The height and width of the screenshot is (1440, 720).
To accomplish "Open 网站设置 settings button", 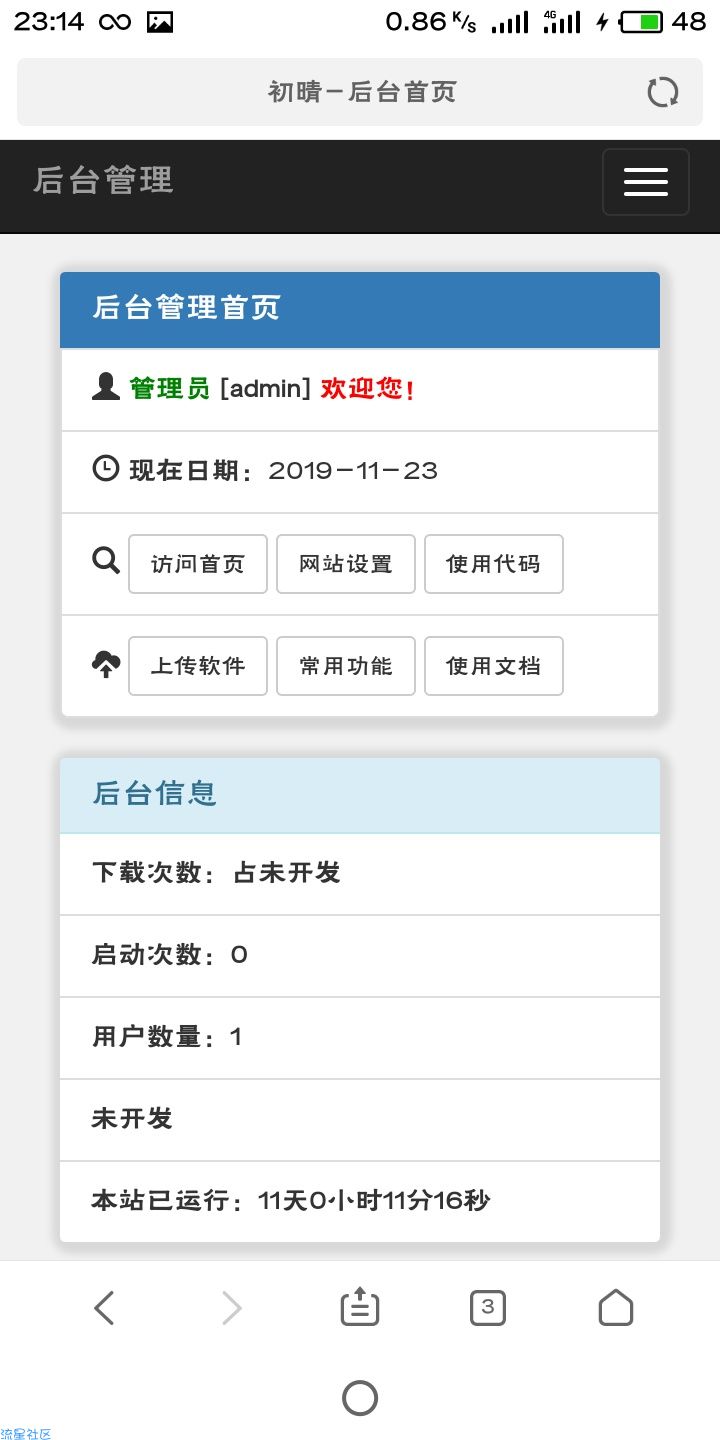I will click(346, 564).
